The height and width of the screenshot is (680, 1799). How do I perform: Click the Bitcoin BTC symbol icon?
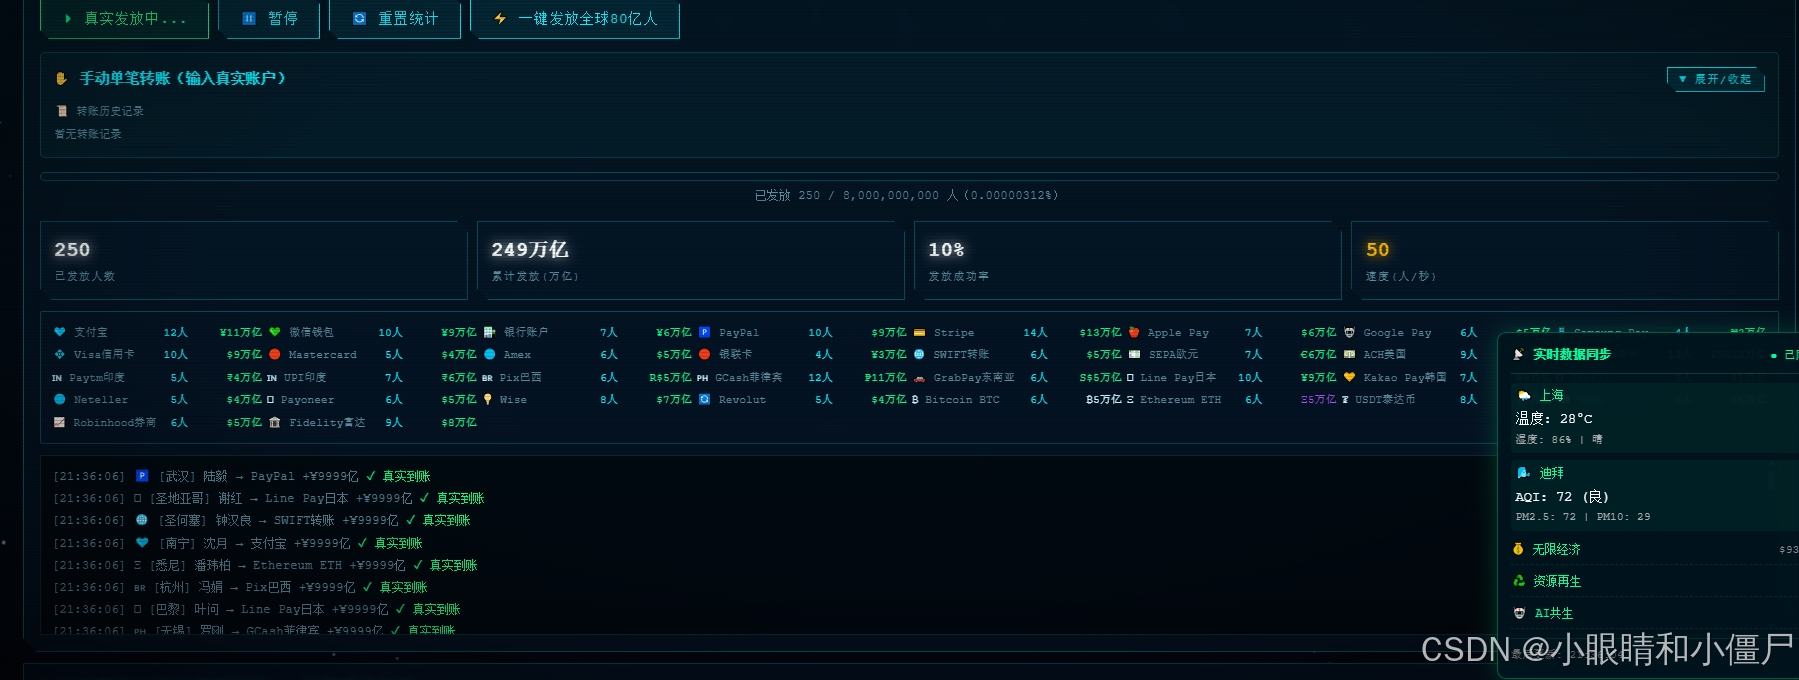point(915,399)
